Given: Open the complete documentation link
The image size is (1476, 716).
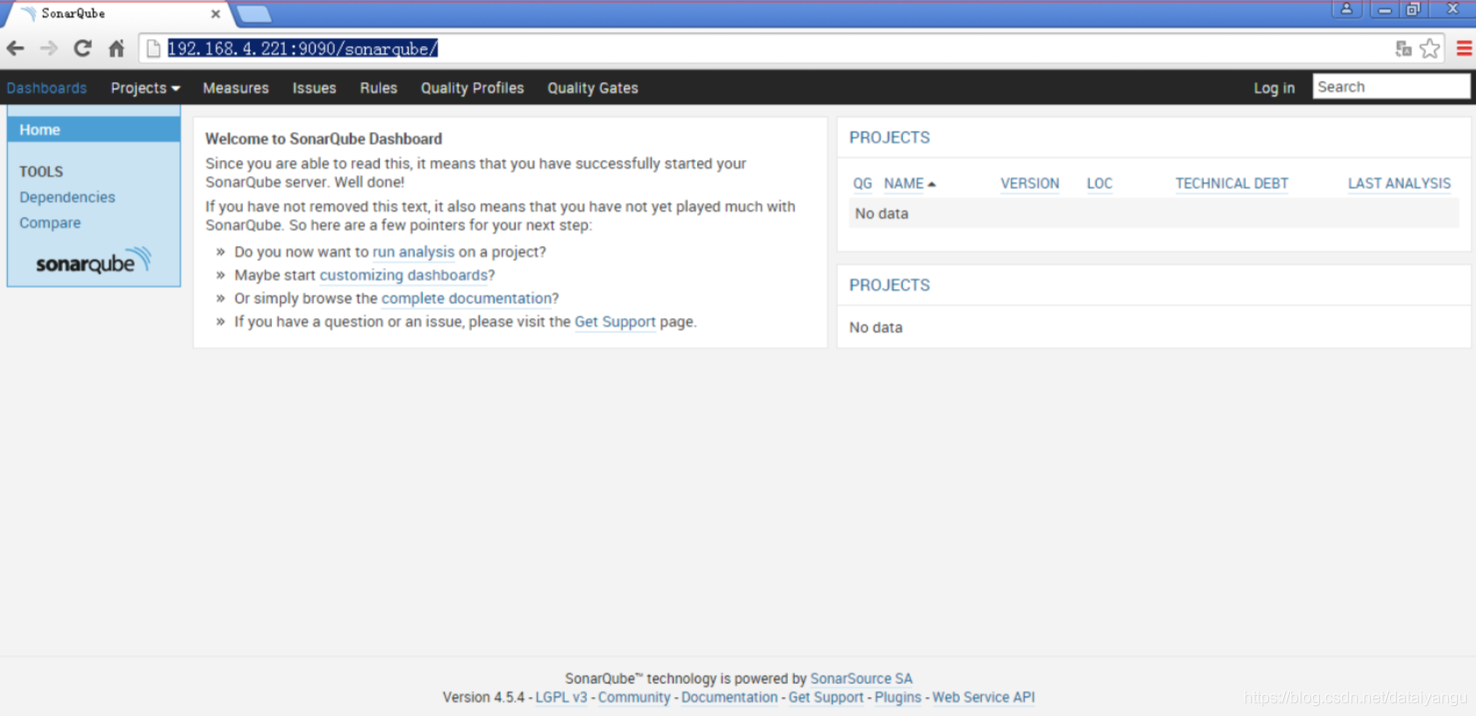Looking at the screenshot, I should (x=466, y=298).
